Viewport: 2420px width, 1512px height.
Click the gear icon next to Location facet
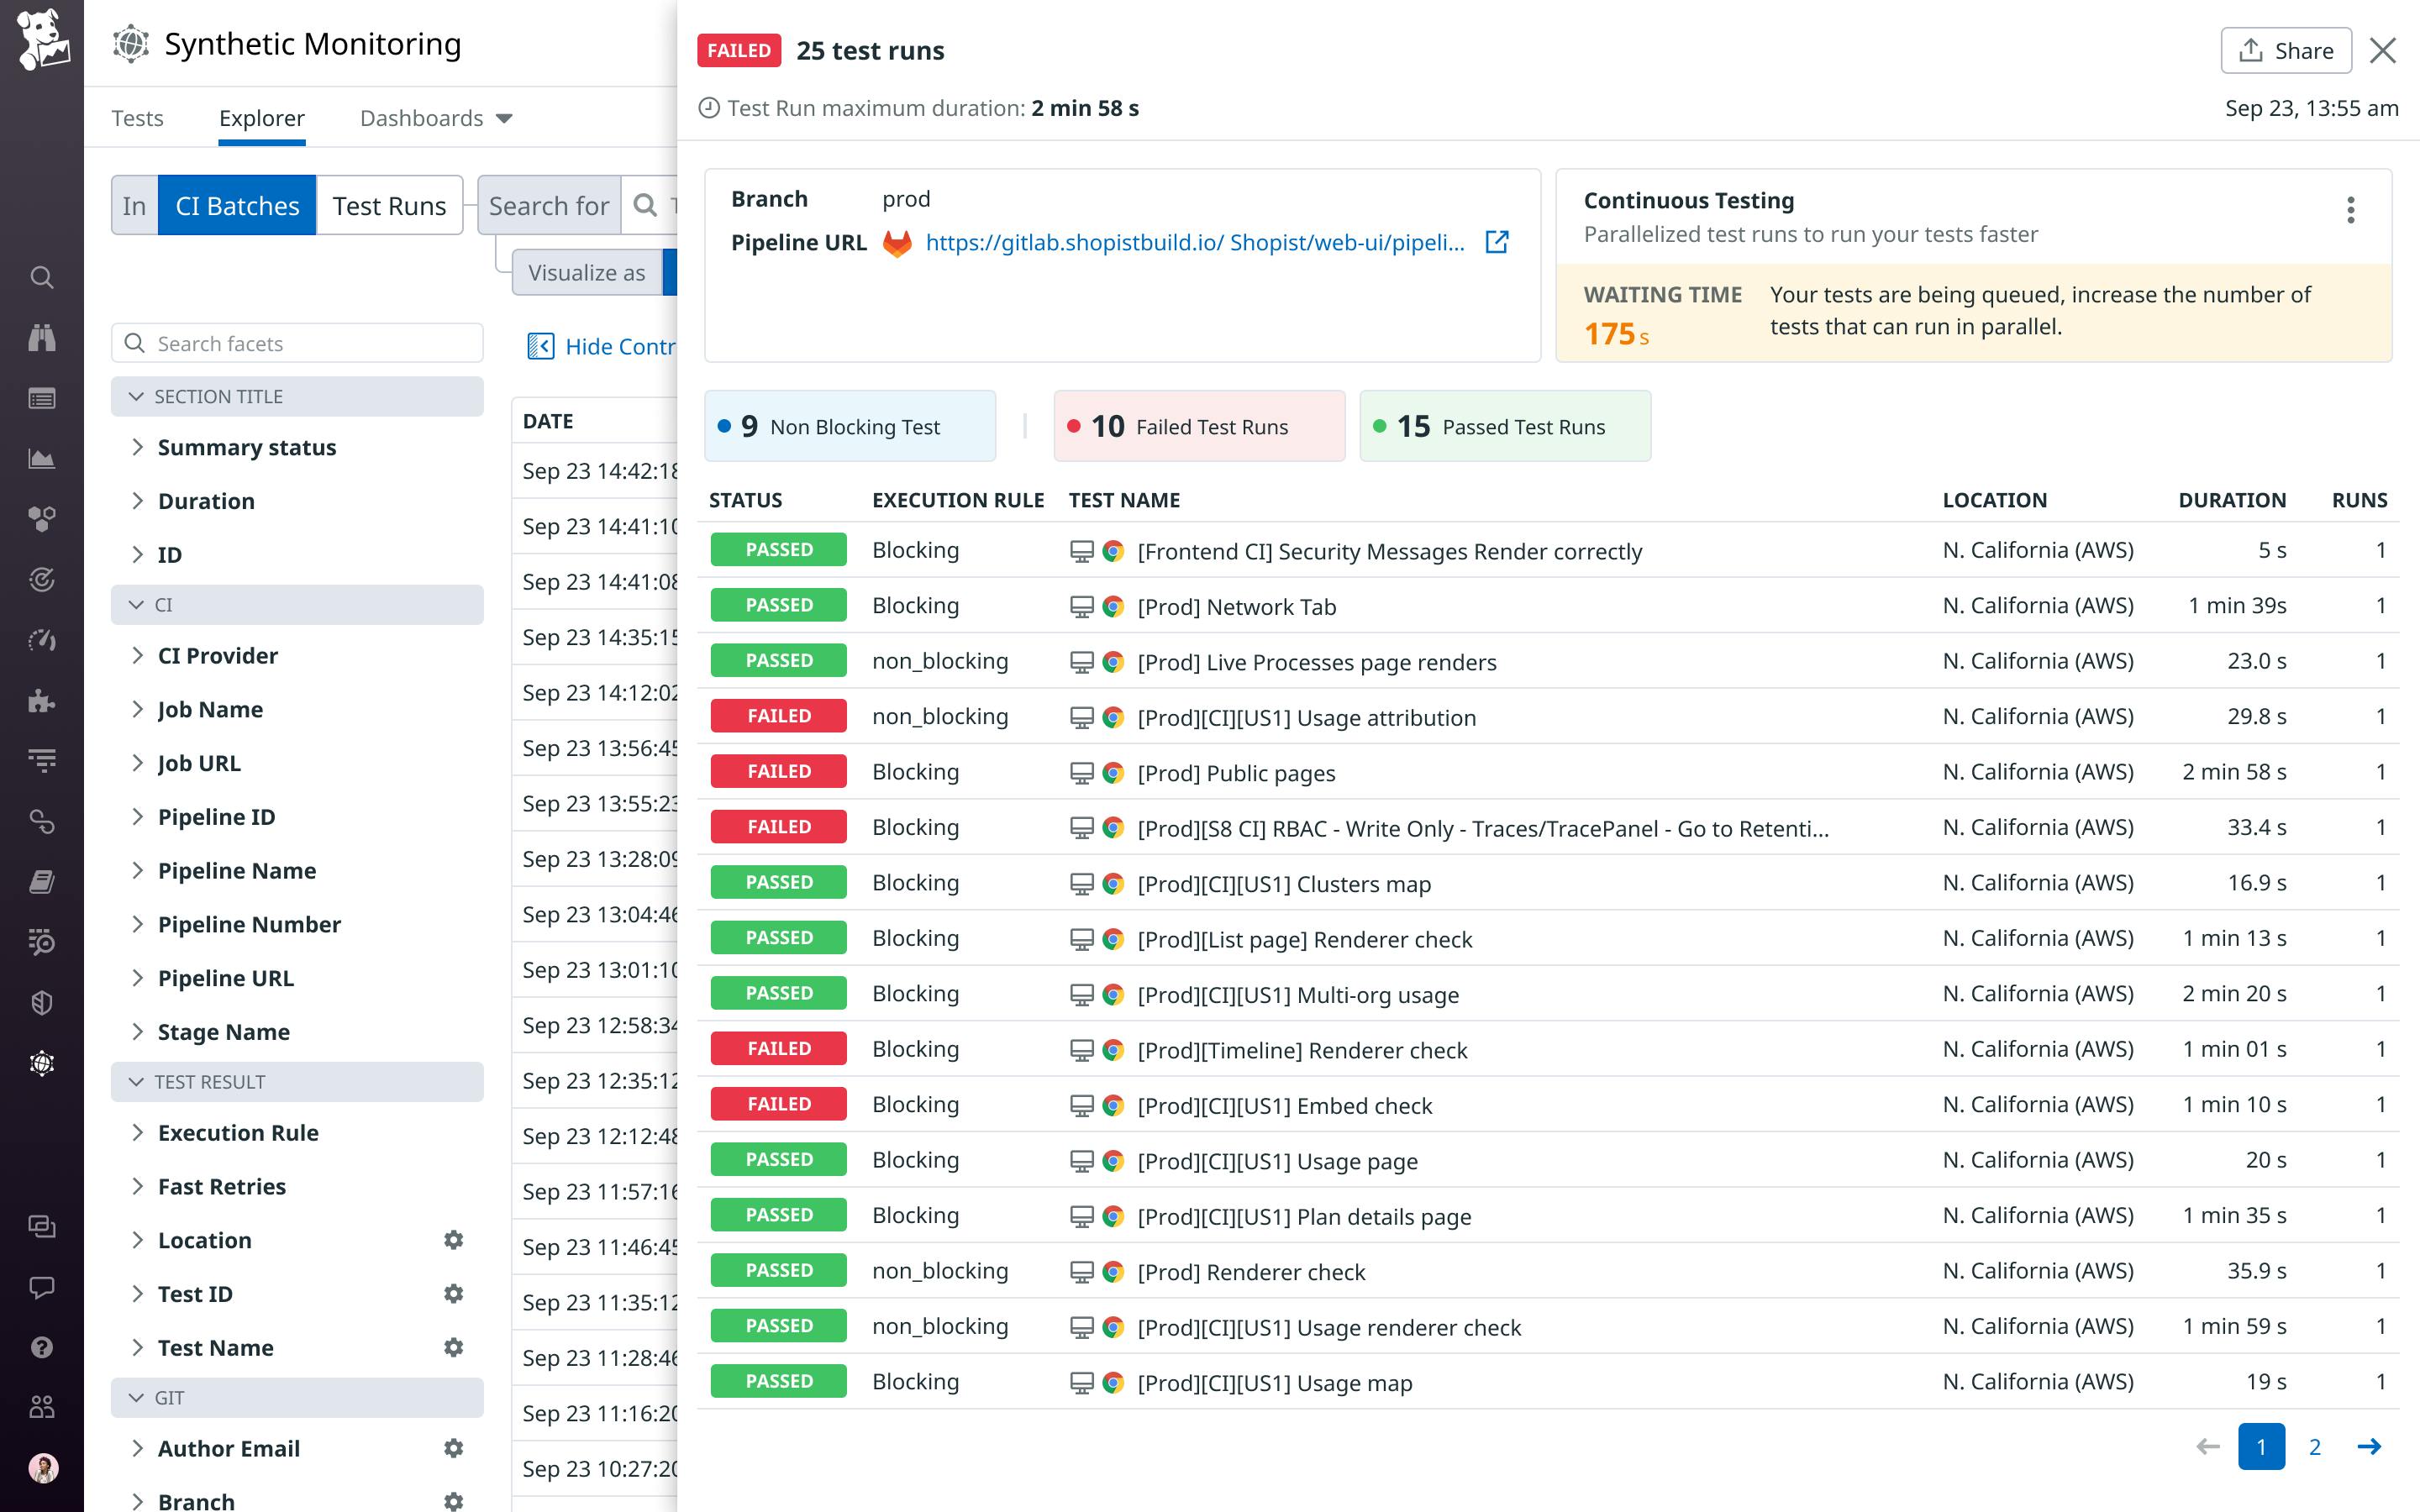453,1240
